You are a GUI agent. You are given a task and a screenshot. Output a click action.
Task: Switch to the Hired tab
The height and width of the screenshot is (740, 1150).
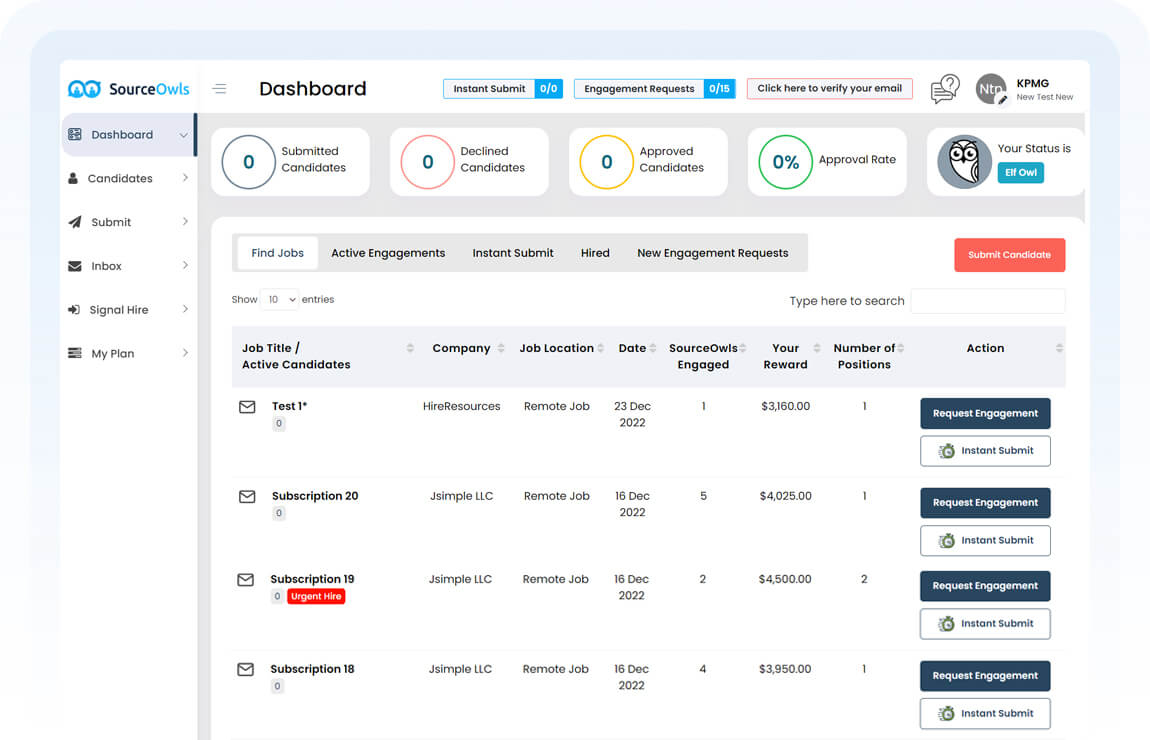click(x=595, y=253)
